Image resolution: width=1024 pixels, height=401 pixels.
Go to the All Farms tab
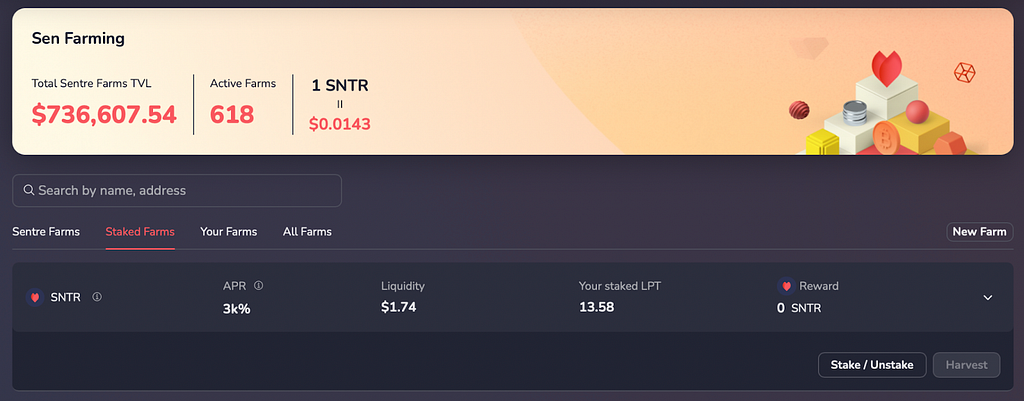(307, 232)
